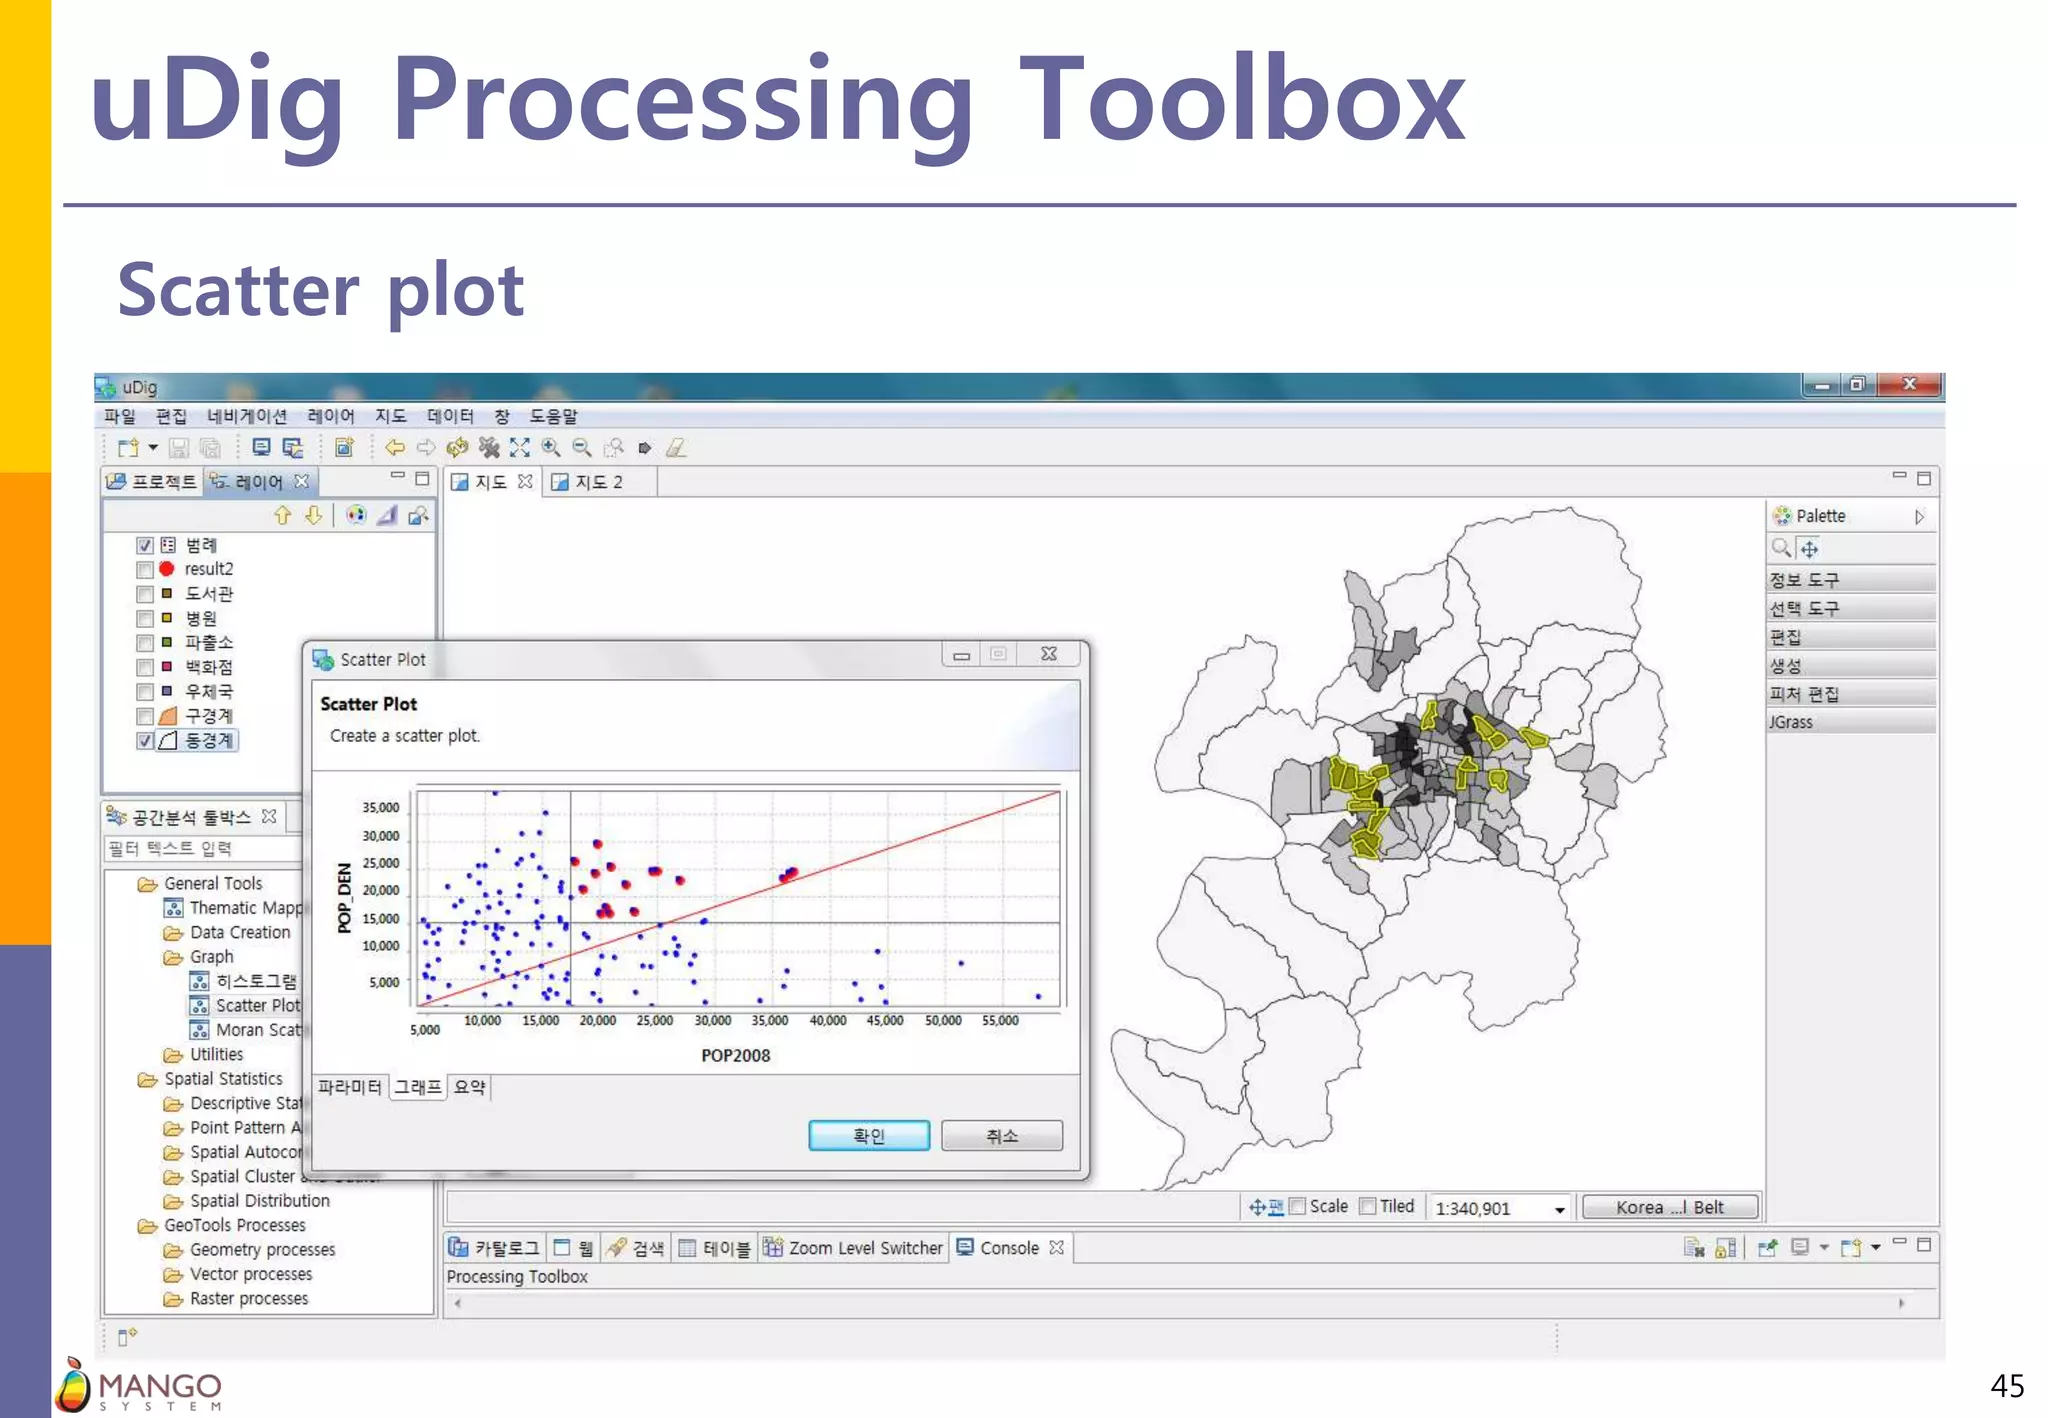
Task: Open the layer style palette icon
Action: point(356,515)
